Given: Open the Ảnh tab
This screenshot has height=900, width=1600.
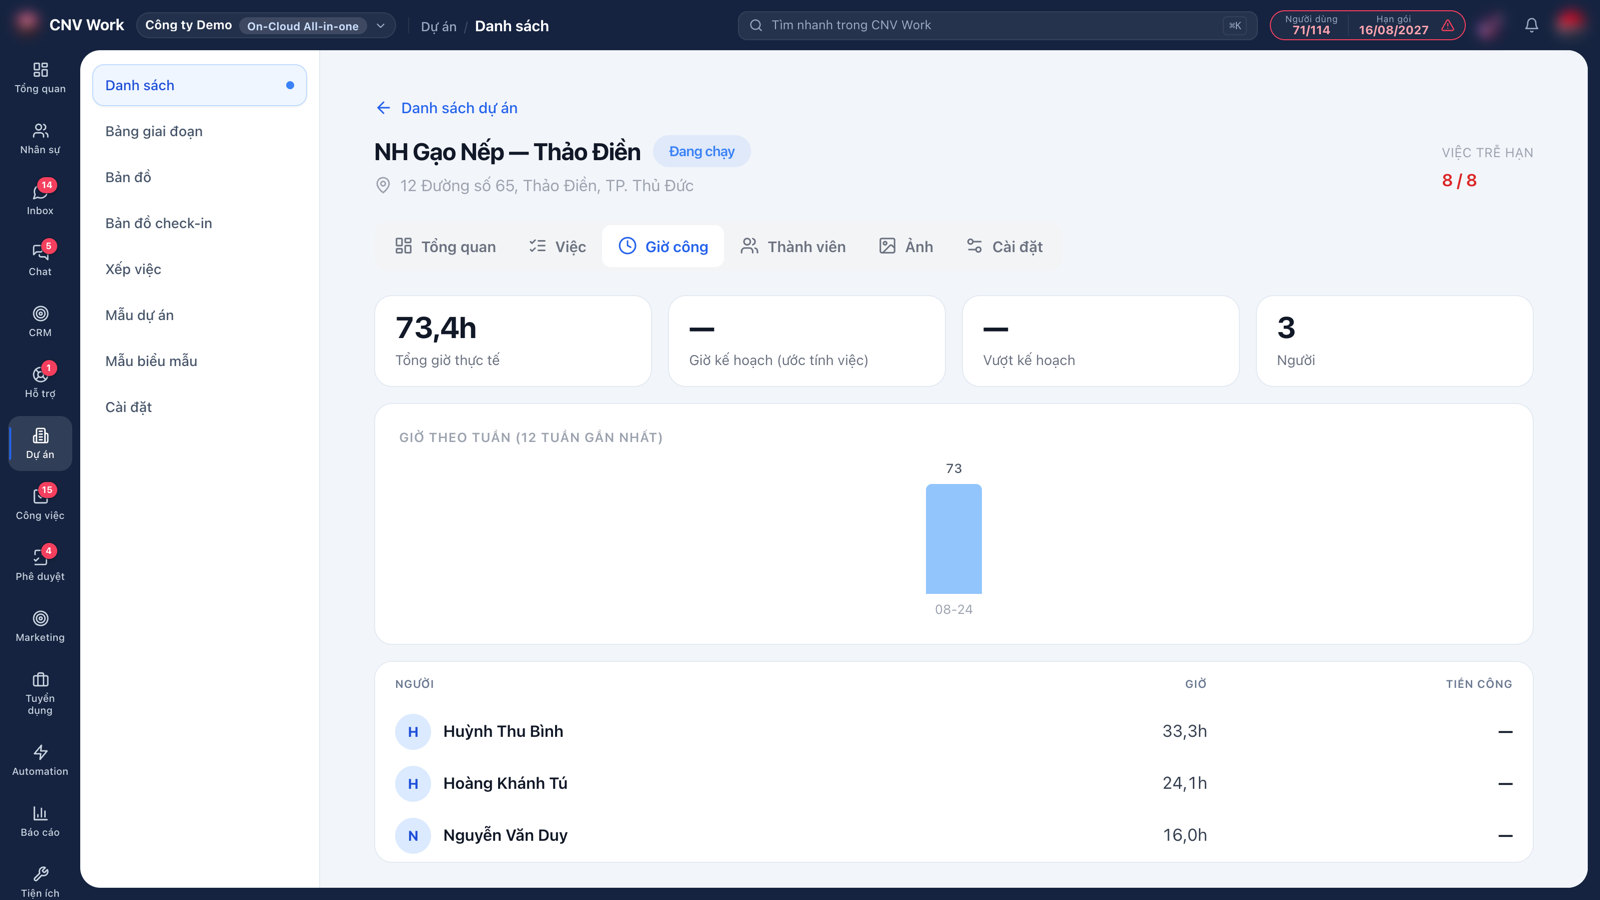Looking at the screenshot, I should coord(906,246).
